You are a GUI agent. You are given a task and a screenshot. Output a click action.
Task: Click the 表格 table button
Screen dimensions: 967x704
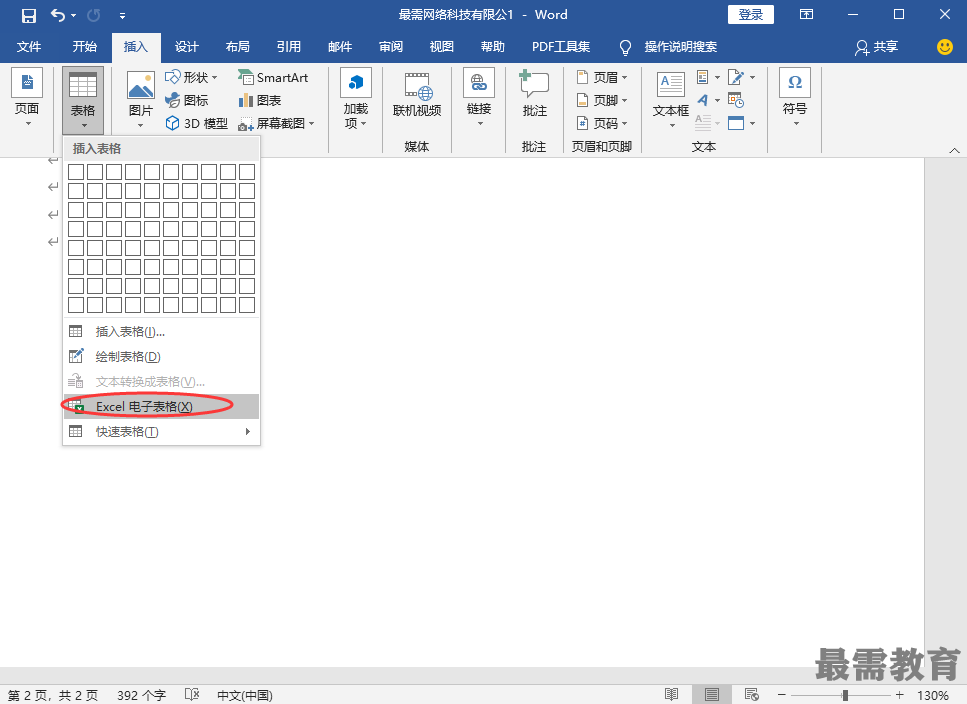[x=83, y=100]
